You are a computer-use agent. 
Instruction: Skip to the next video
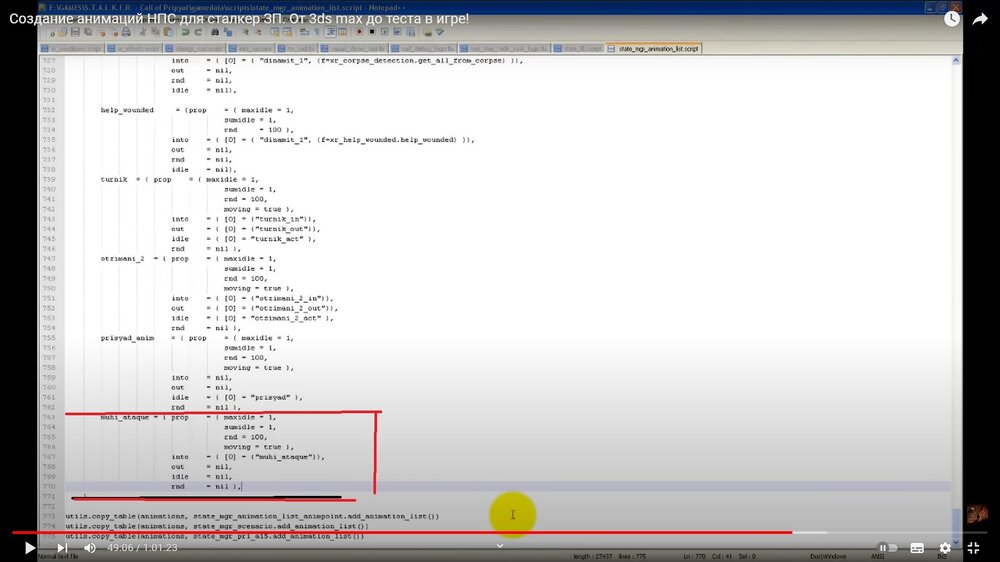pyautogui.click(x=61, y=548)
